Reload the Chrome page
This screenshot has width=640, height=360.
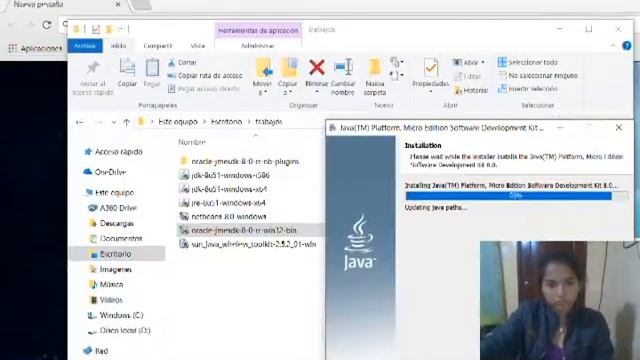pyautogui.click(x=47, y=25)
